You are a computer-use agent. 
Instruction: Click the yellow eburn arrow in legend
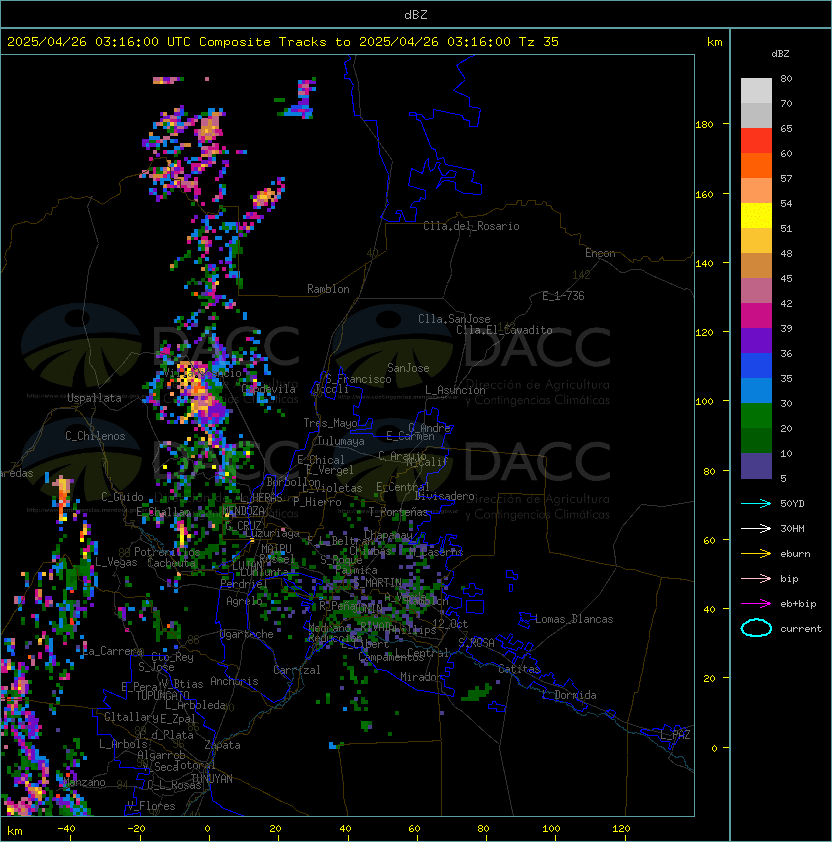pyautogui.click(x=756, y=554)
